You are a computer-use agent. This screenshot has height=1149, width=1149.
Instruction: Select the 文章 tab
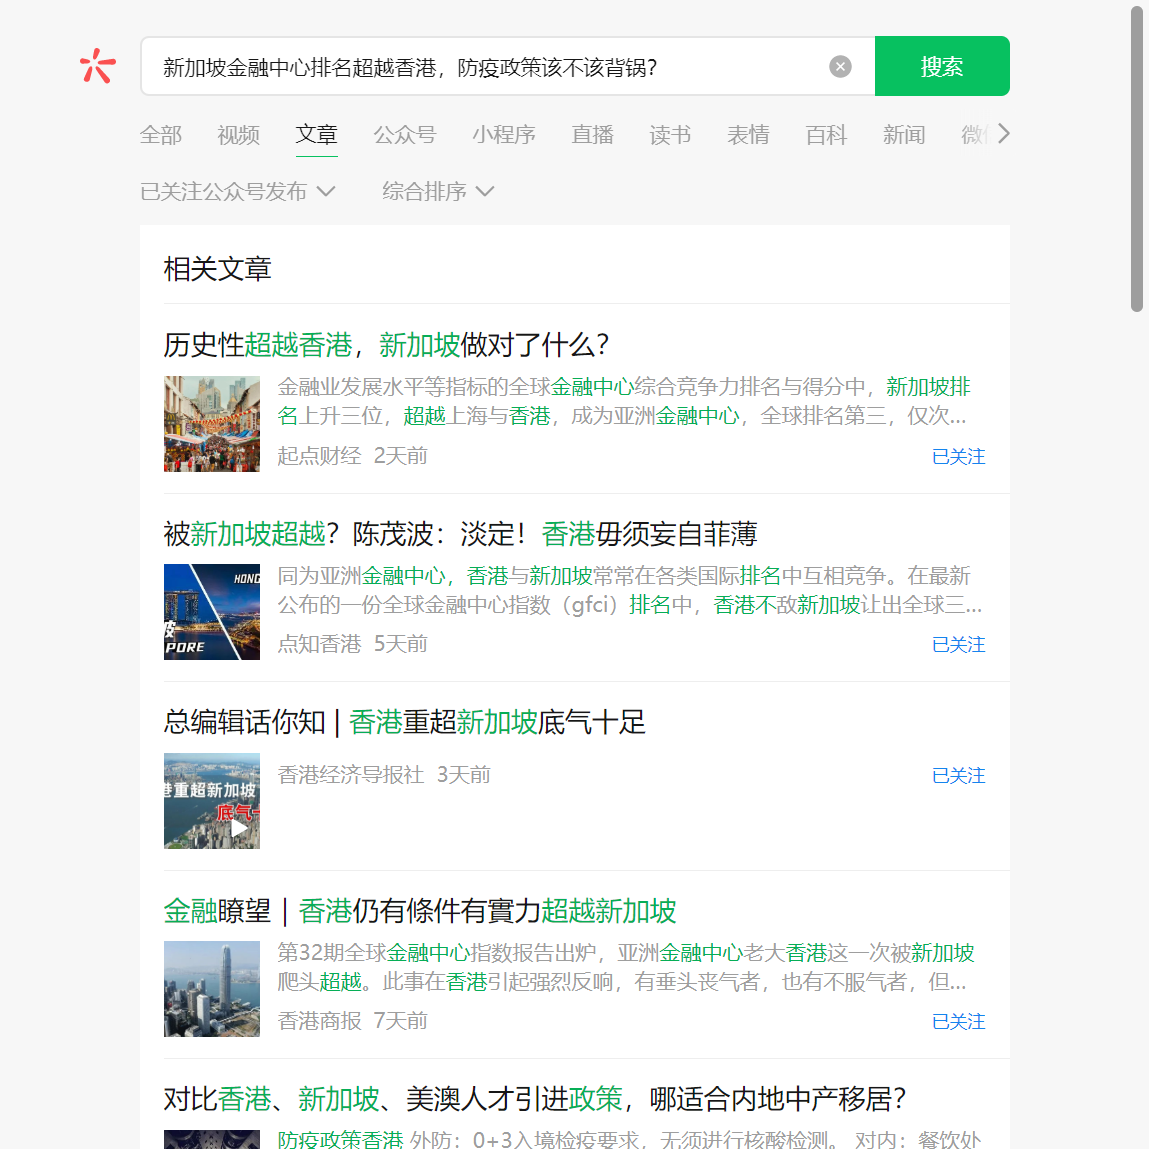pos(317,135)
